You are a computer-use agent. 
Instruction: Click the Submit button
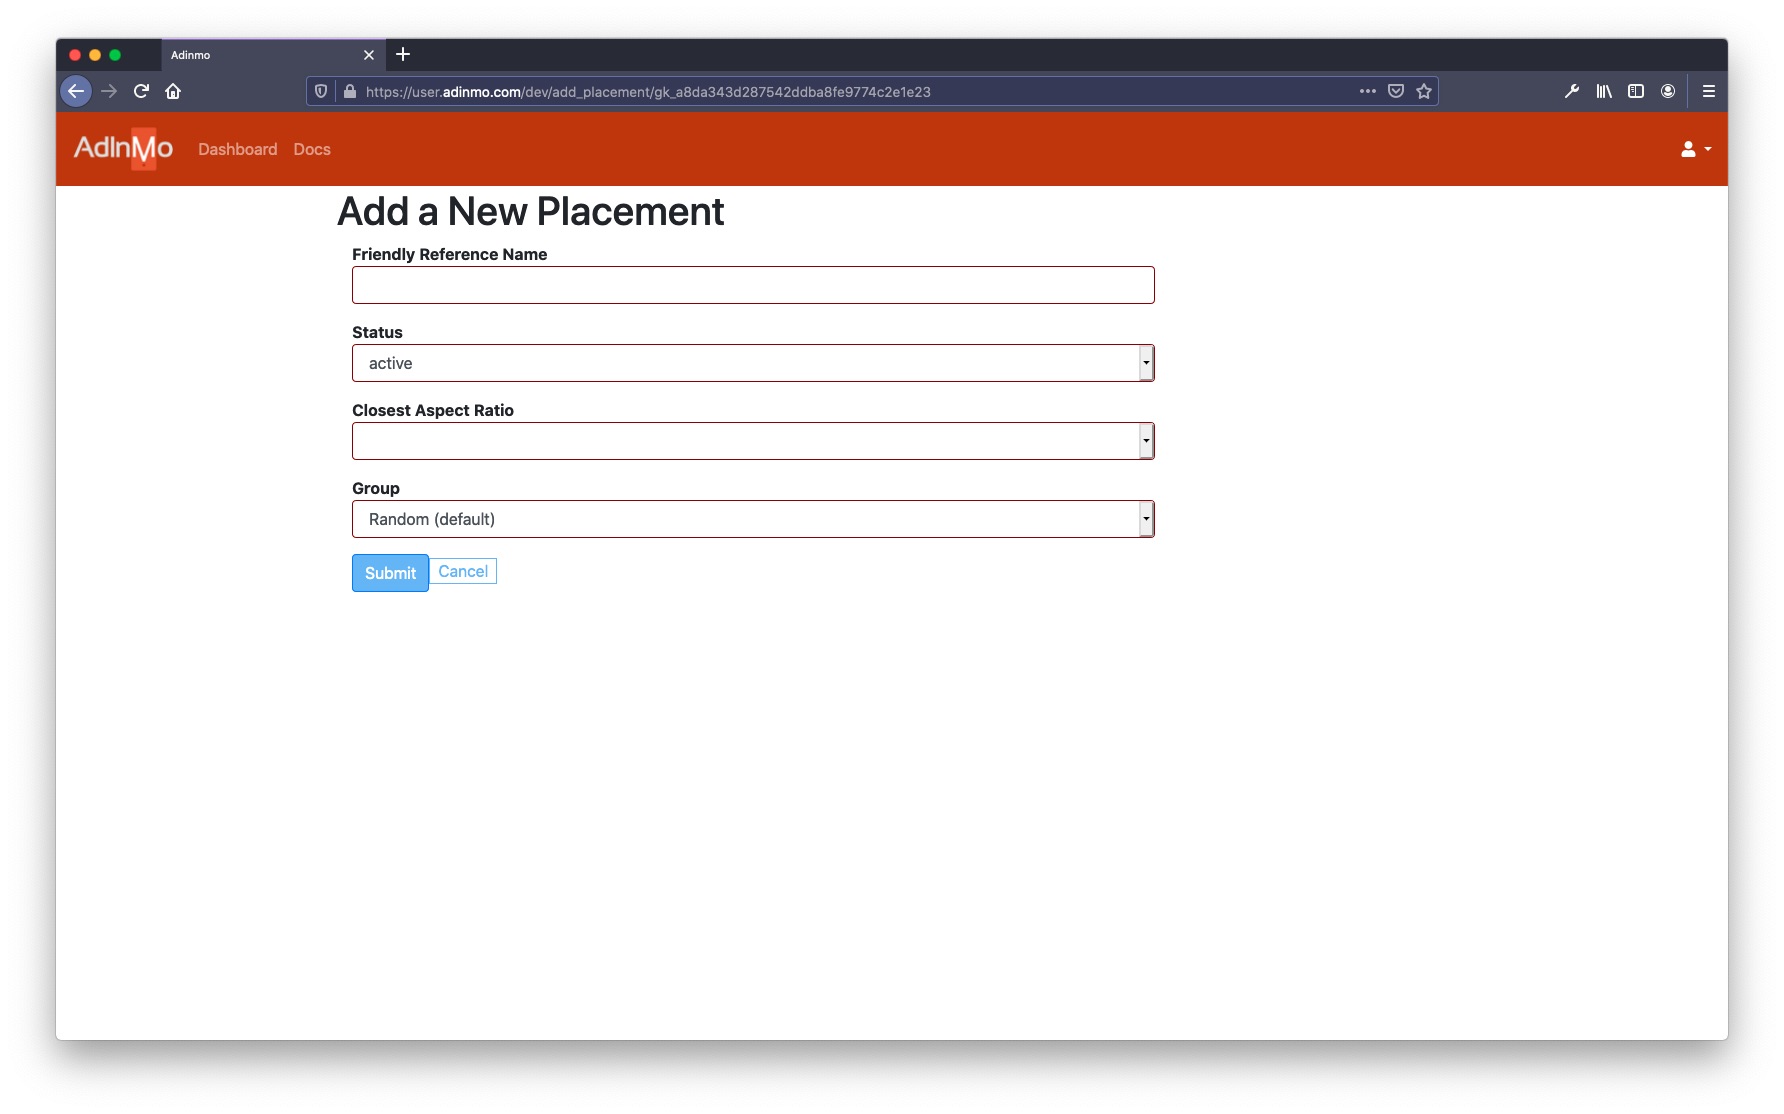(390, 573)
